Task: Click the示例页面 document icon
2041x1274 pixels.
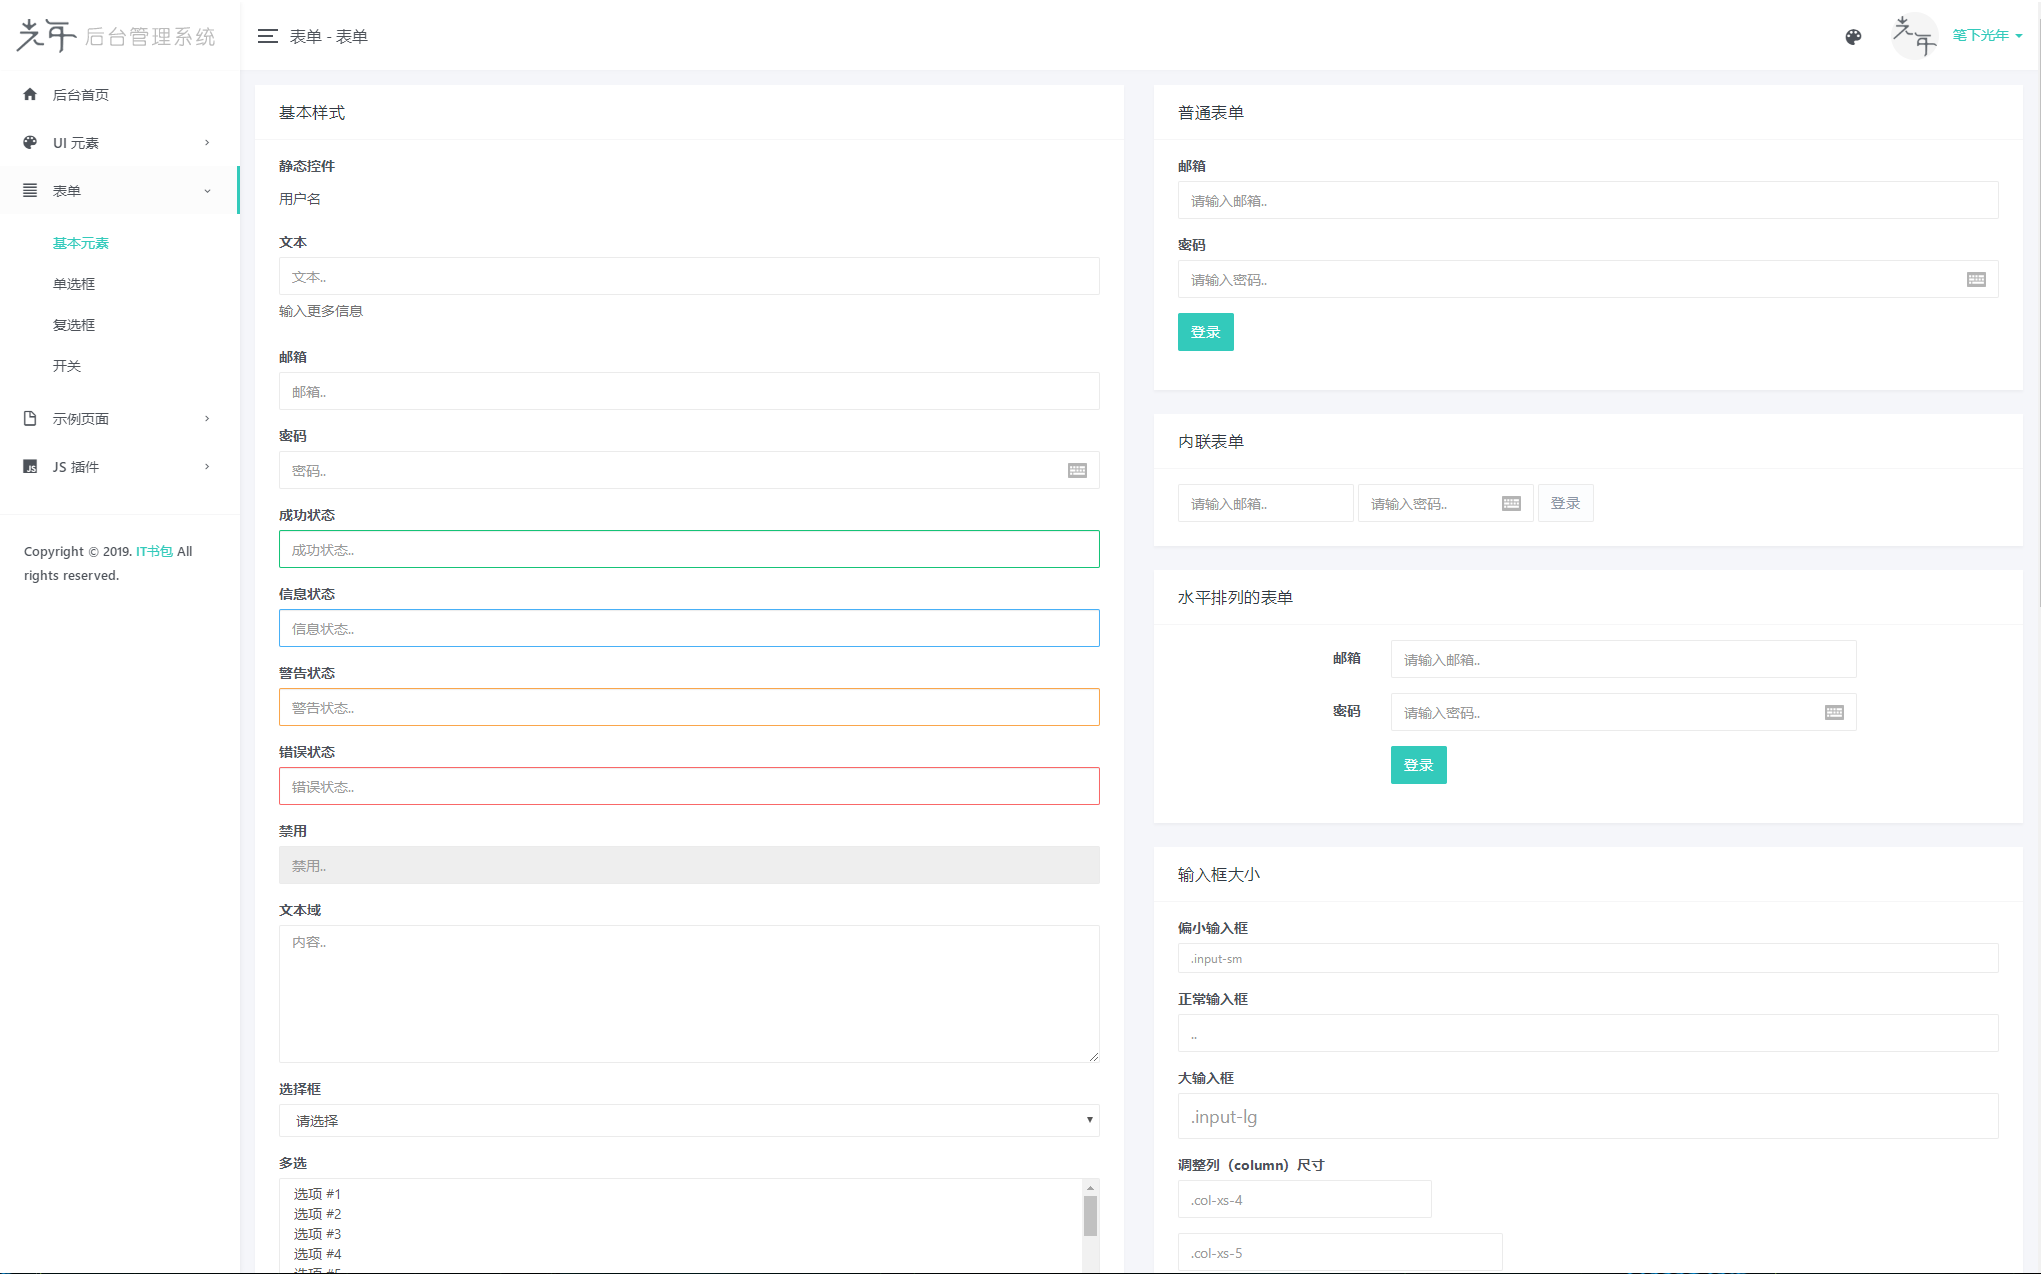Action: pos(29,417)
